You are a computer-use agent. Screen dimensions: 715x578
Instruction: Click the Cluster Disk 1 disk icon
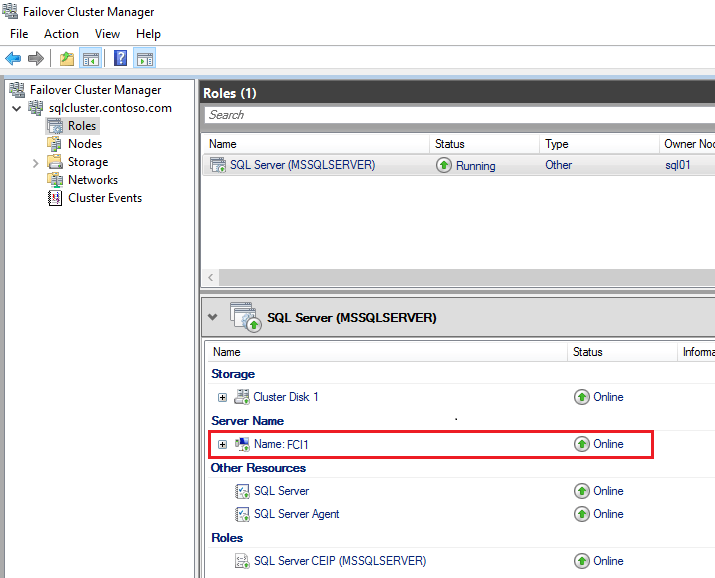pos(242,397)
